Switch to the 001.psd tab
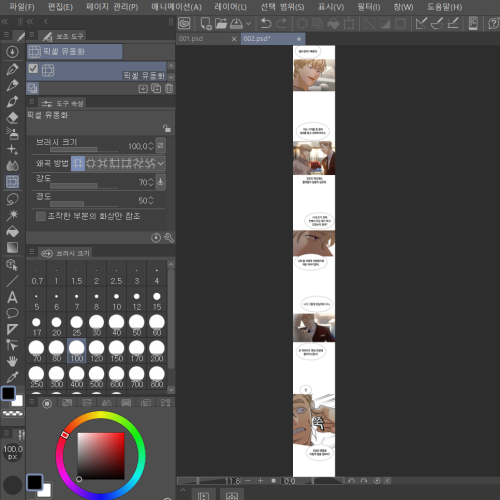The image size is (500, 500). point(191,39)
